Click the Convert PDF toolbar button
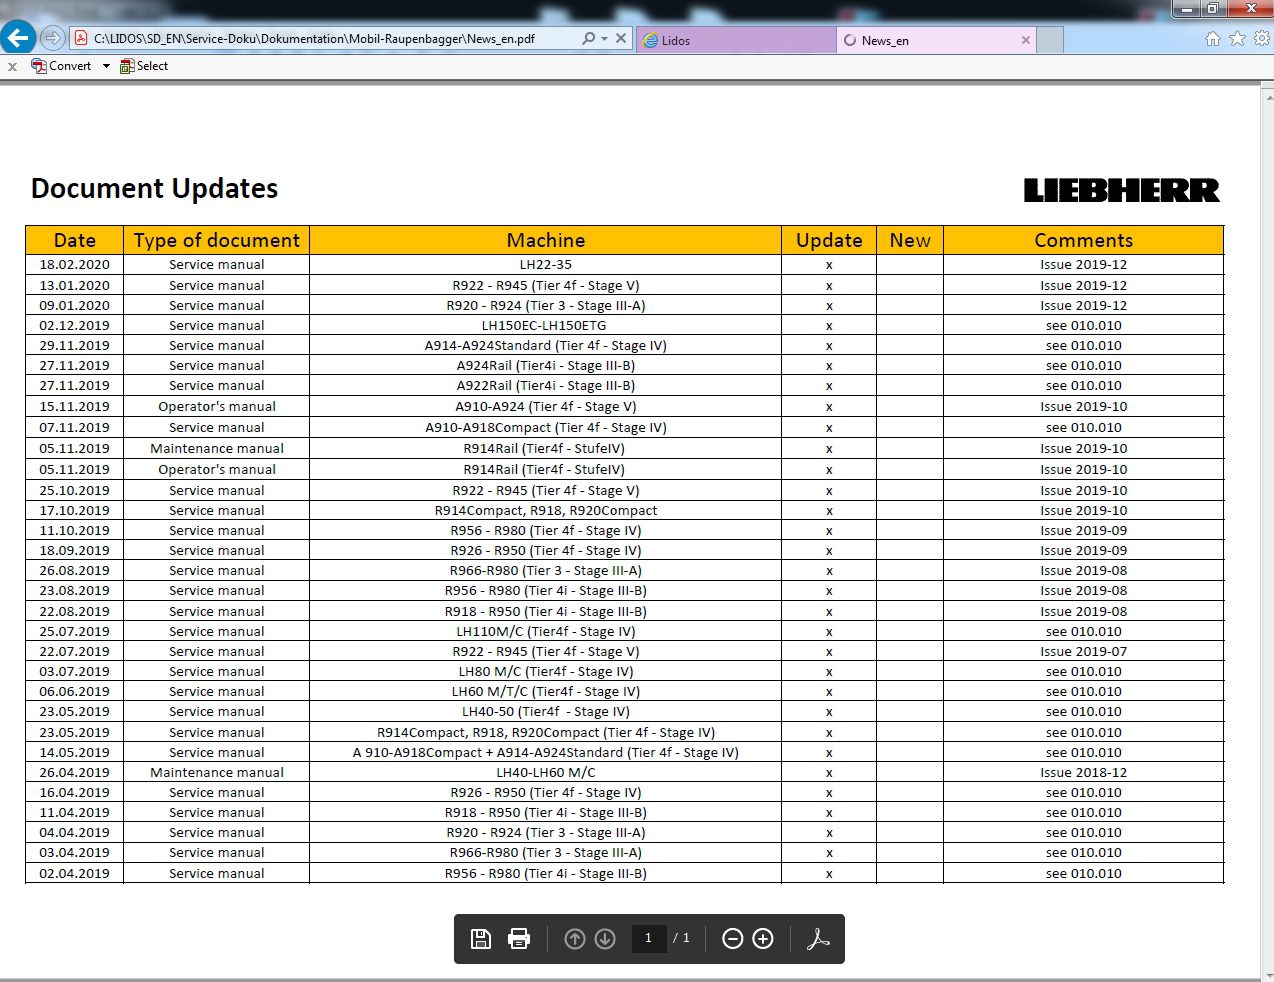The width and height of the screenshot is (1274, 982). tap(61, 66)
